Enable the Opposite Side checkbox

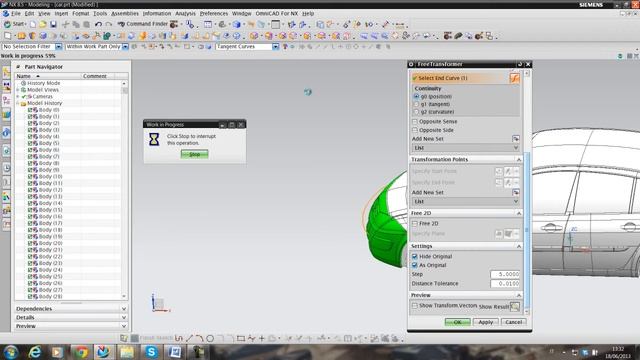pos(415,130)
